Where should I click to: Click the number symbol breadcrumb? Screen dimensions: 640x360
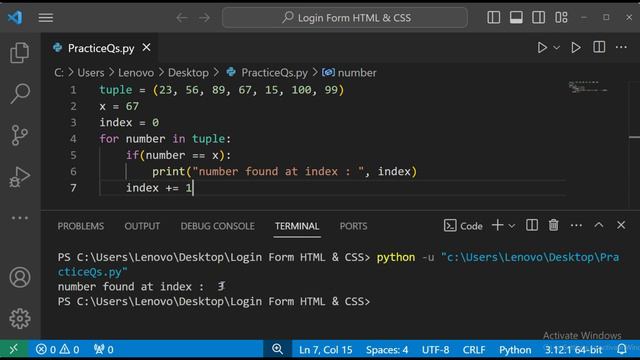point(349,73)
